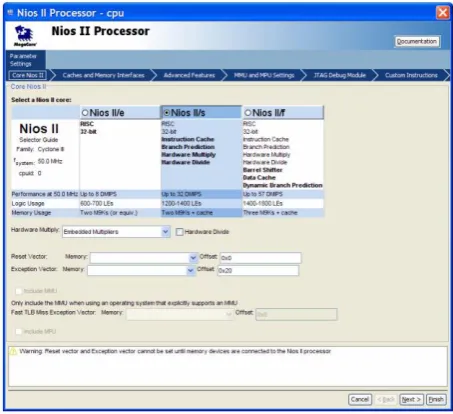453x414 pixels.
Task: Go to MMU and MPU Settings tab
Action: [x=264, y=75]
